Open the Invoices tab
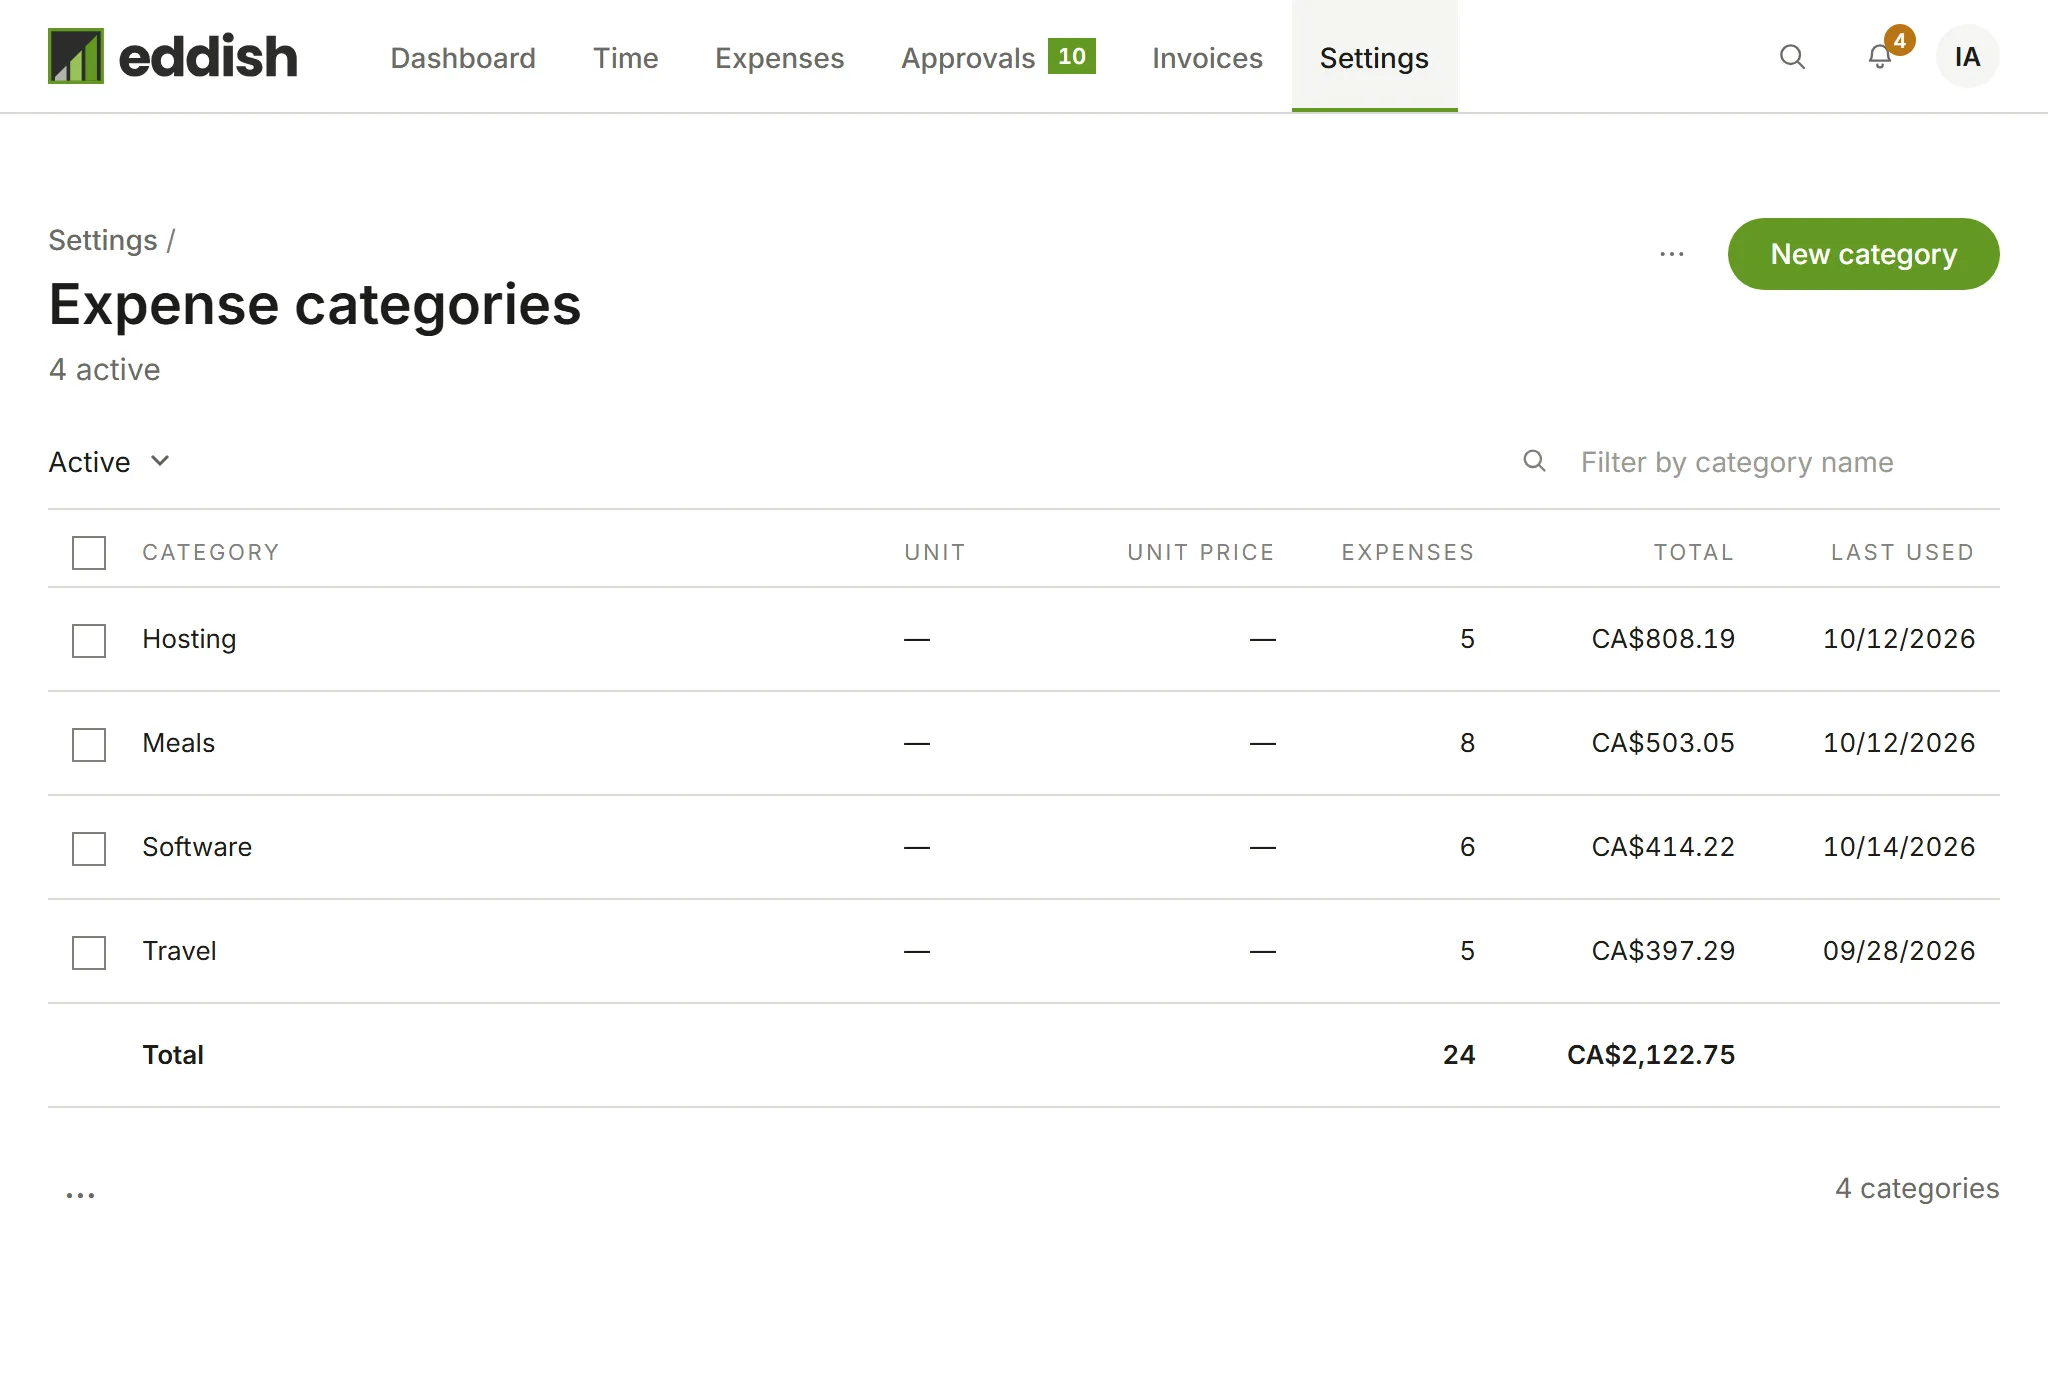Screen dimensions: 2048x1400 pos(1207,58)
